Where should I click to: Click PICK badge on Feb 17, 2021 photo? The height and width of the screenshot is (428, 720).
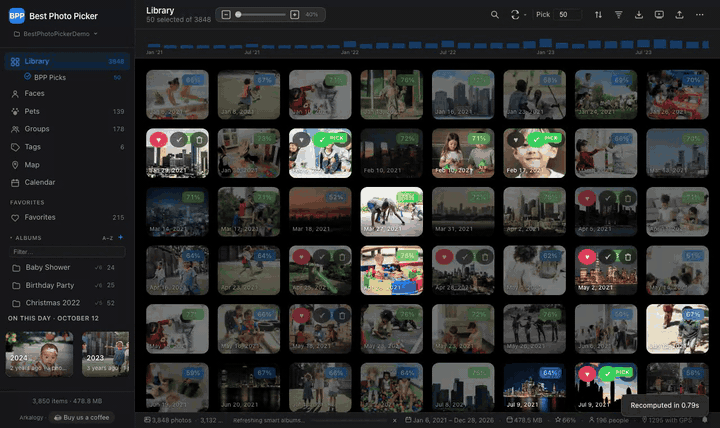(x=545, y=139)
